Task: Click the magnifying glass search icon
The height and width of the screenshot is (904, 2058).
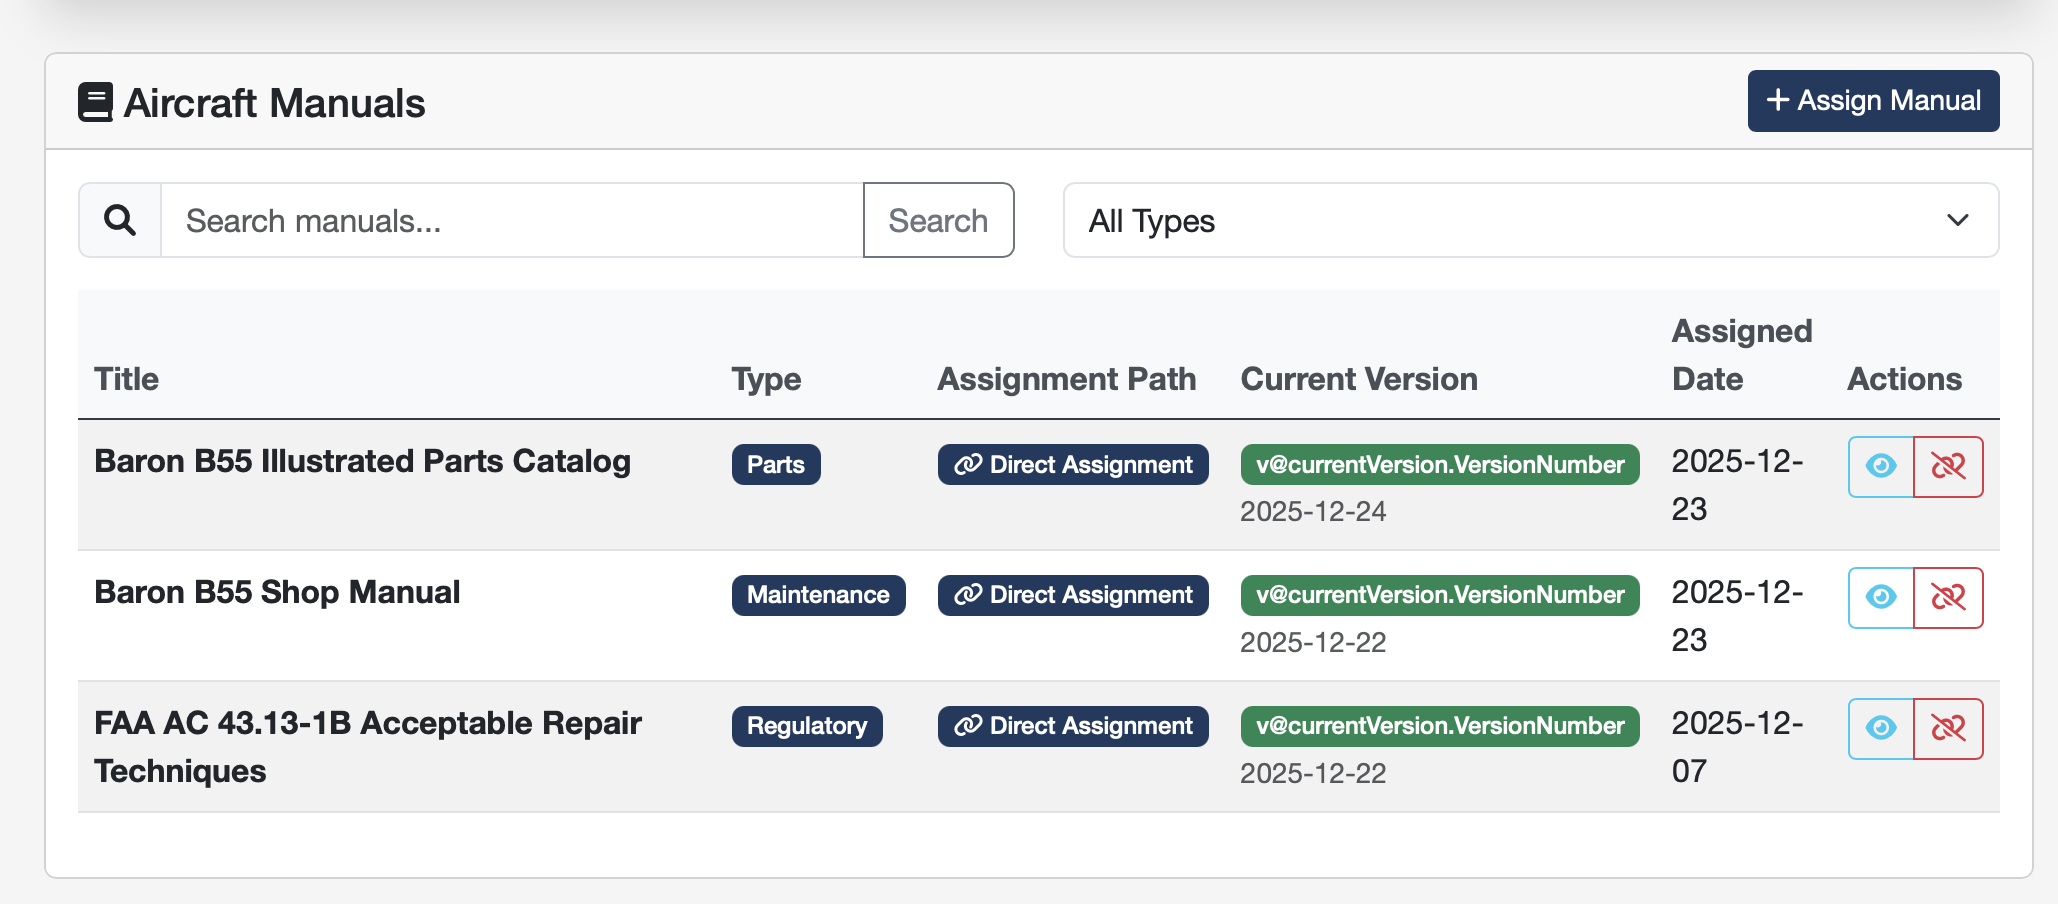Action: pyautogui.click(x=119, y=220)
